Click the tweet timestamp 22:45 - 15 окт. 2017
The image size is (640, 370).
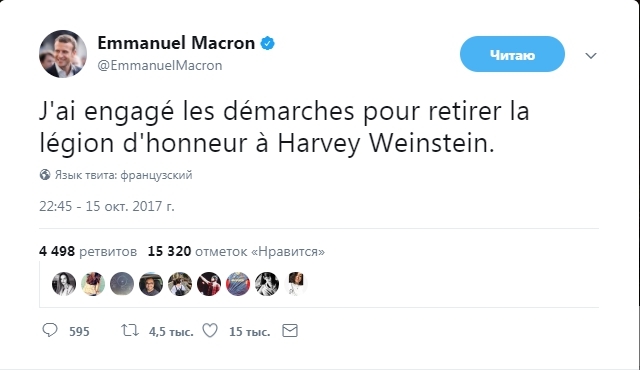[107, 206]
